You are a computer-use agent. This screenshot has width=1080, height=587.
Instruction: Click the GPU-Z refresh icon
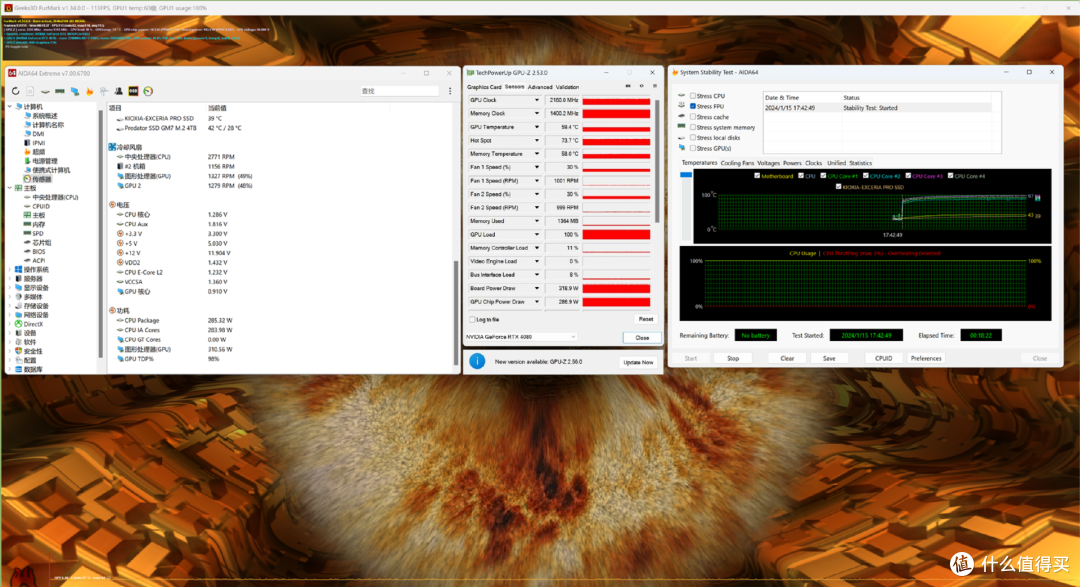coord(641,86)
